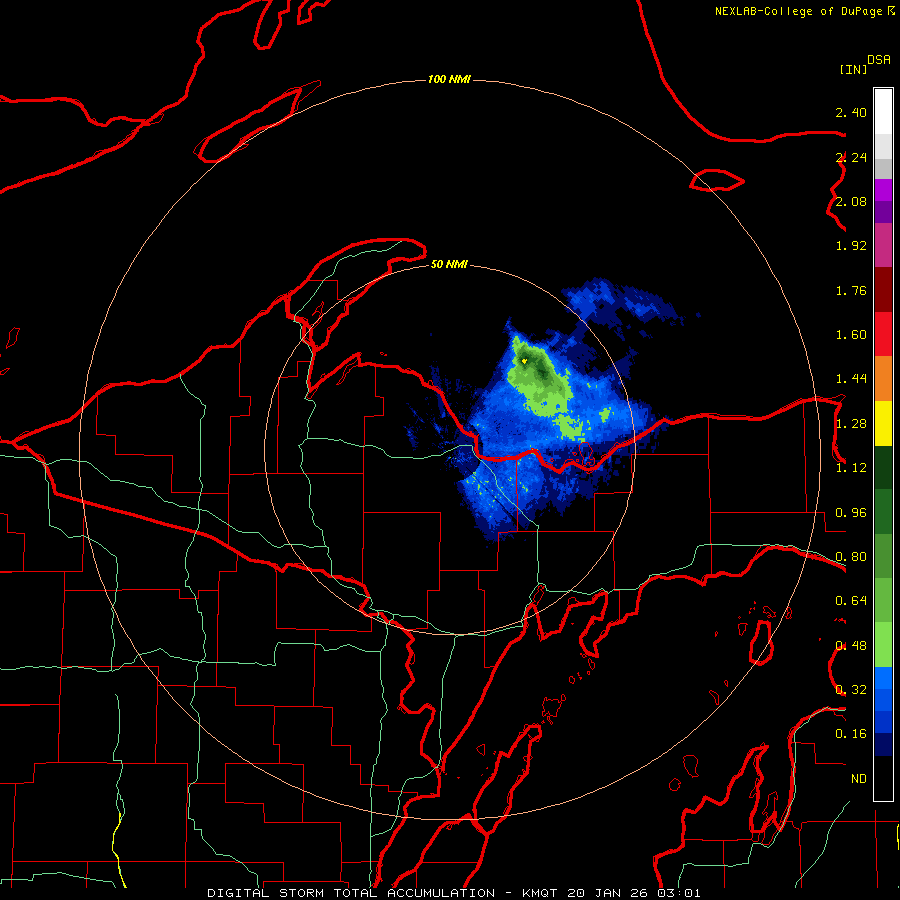Click the 0.96 legend value

point(851,513)
